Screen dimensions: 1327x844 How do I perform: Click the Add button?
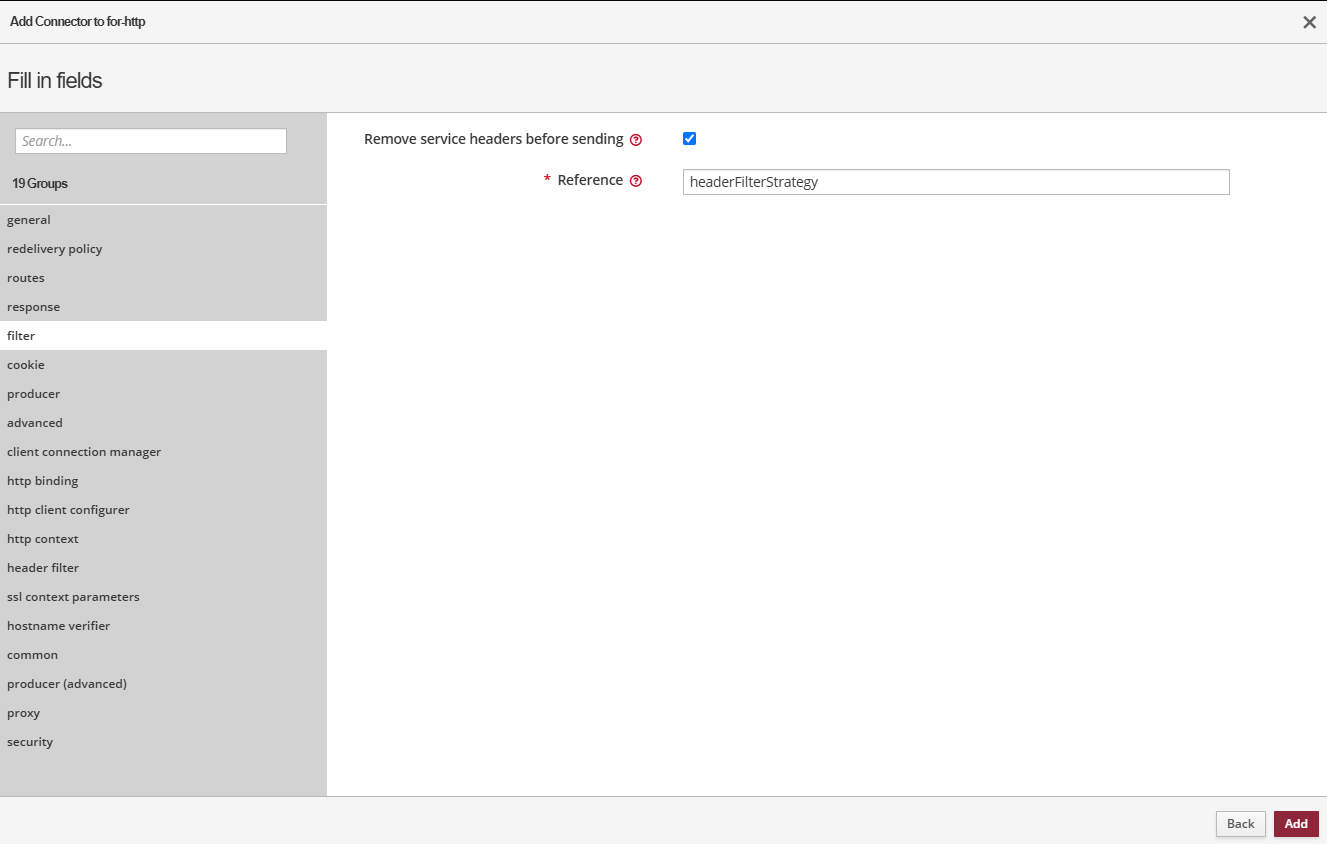click(1295, 824)
